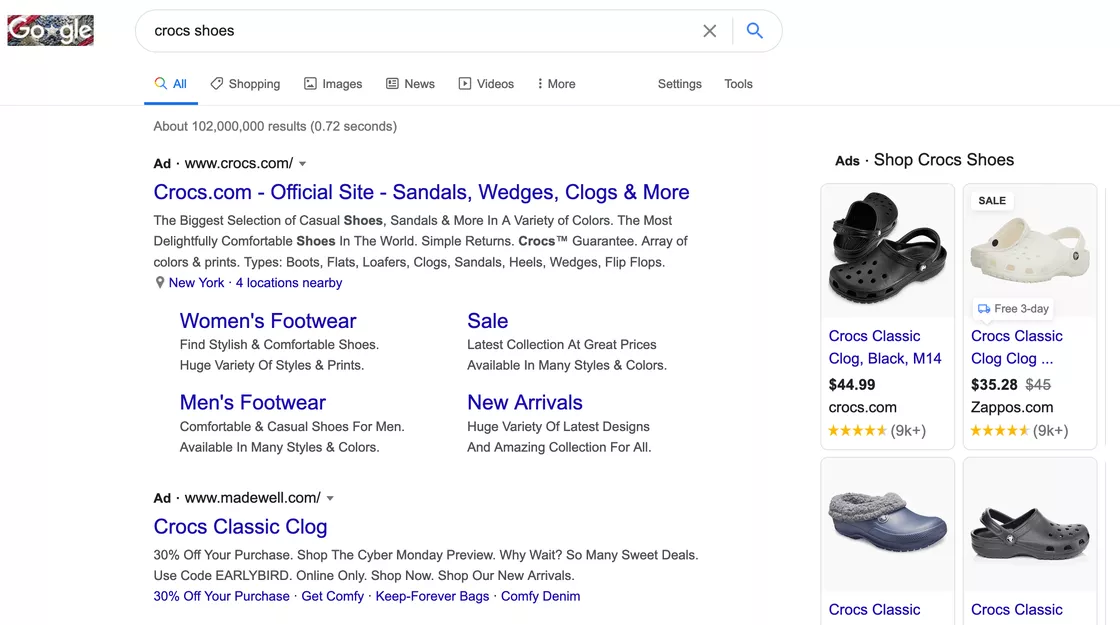
Task: Click the blue magnifying glass search button
Action: pyautogui.click(x=755, y=31)
